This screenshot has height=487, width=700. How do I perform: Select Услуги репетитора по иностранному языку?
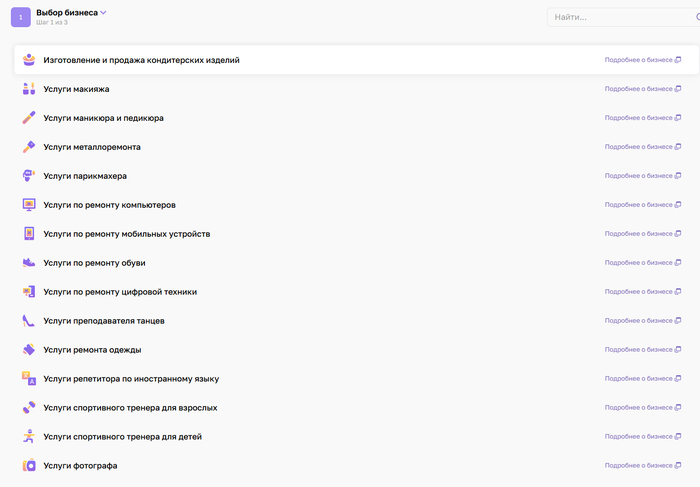[131, 379]
